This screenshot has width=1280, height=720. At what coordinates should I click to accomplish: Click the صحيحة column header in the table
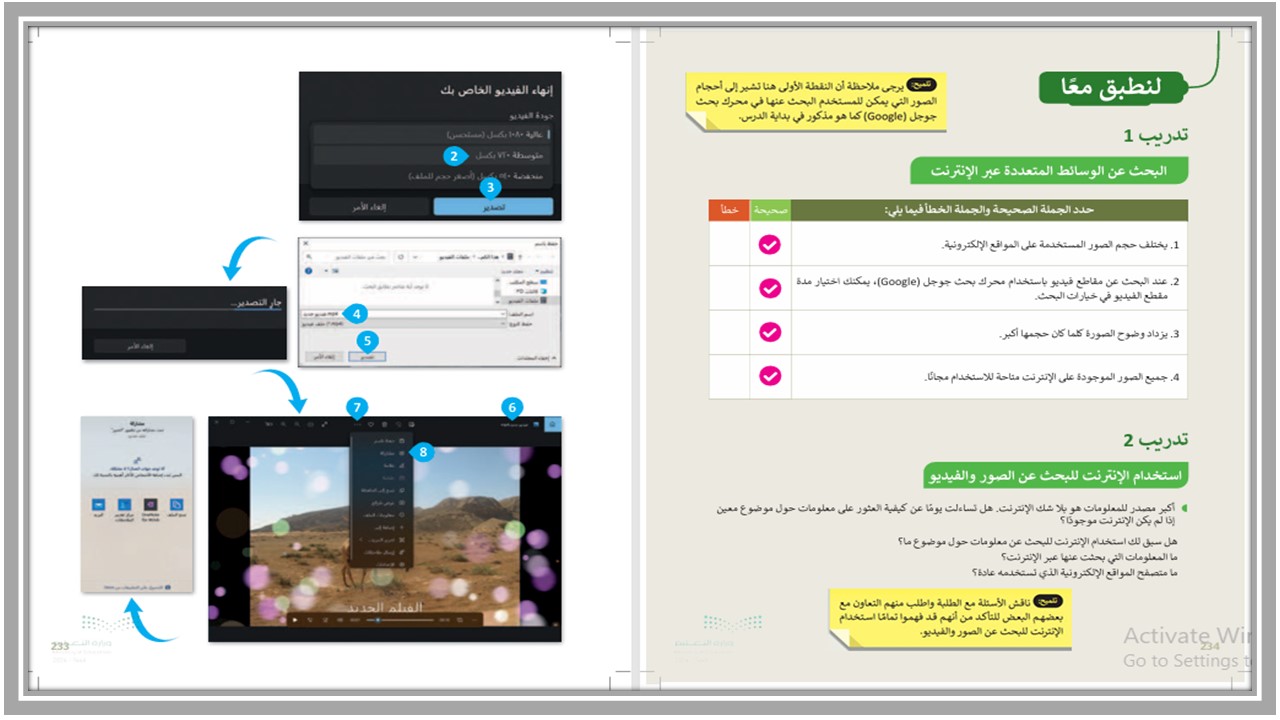(770, 210)
